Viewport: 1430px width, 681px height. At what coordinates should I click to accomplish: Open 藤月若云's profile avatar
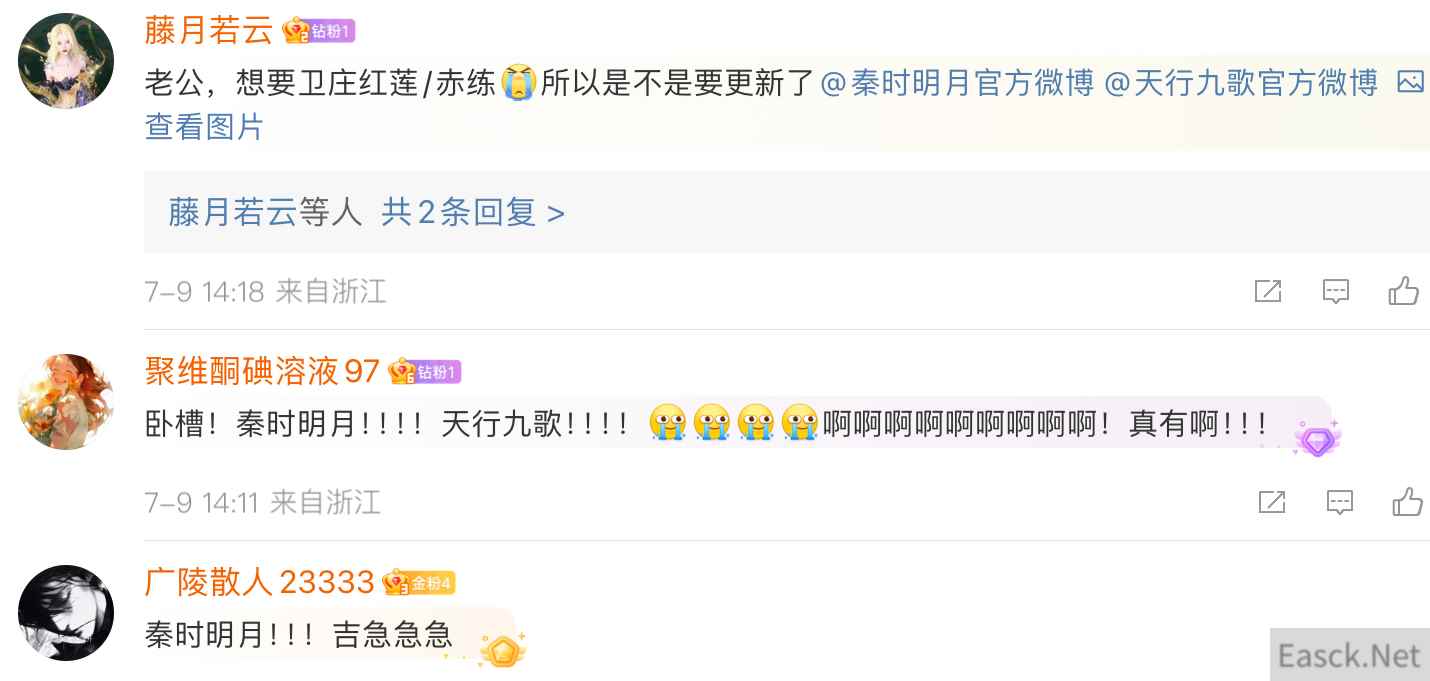coord(66,61)
